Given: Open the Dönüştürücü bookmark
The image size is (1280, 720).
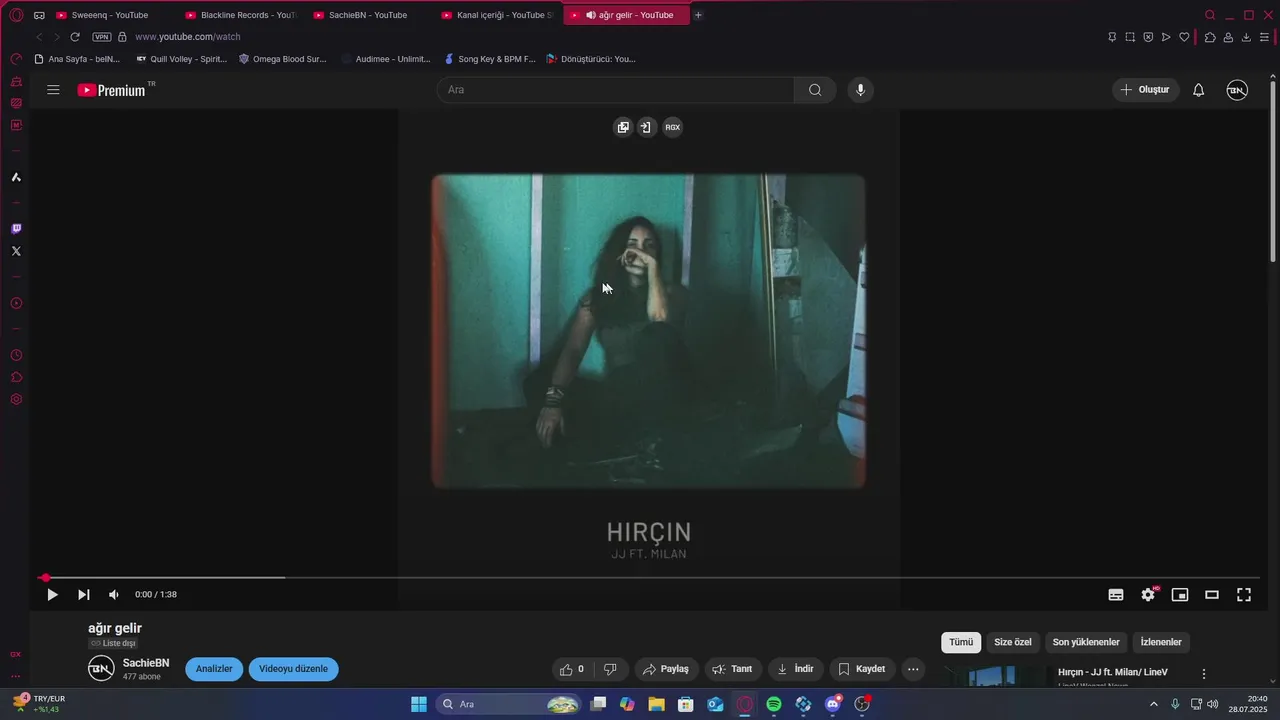Looking at the screenshot, I should tap(590, 59).
